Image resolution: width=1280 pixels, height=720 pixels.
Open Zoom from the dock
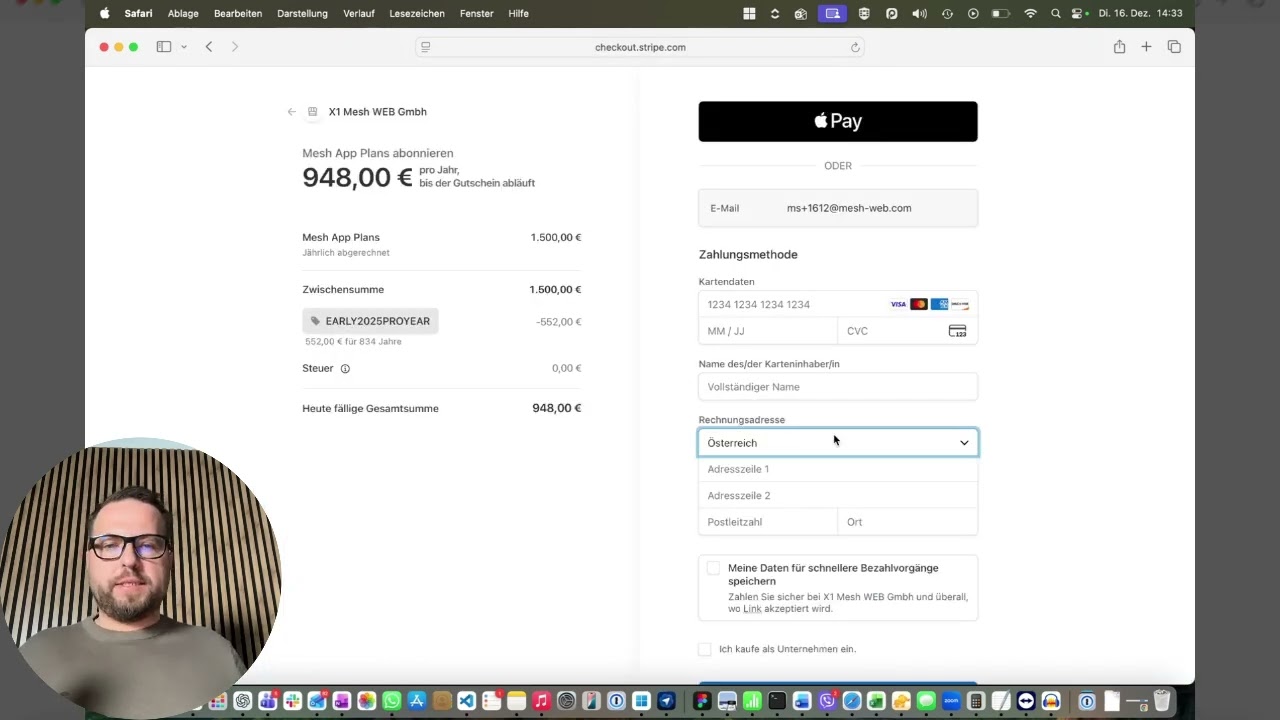[951, 701]
